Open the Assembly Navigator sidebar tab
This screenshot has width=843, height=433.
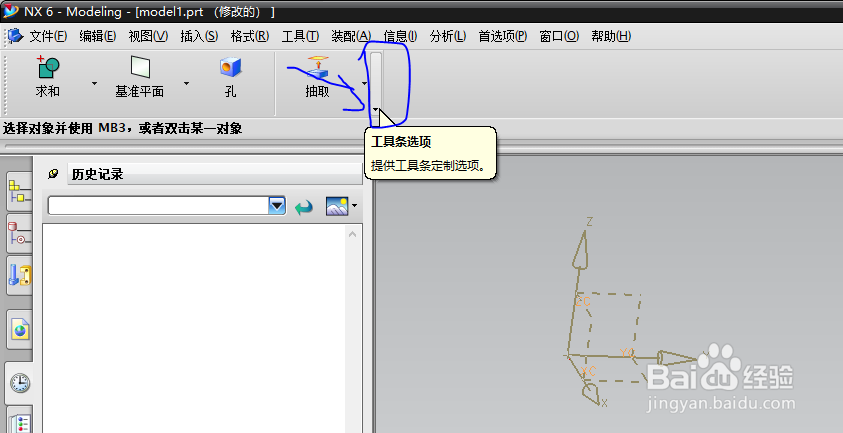coord(19,190)
